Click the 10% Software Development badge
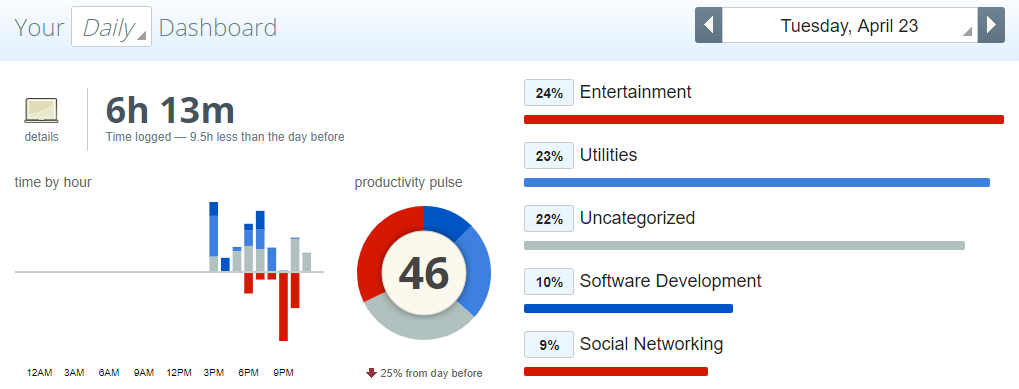This screenshot has height=389, width=1019. click(549, 282)
